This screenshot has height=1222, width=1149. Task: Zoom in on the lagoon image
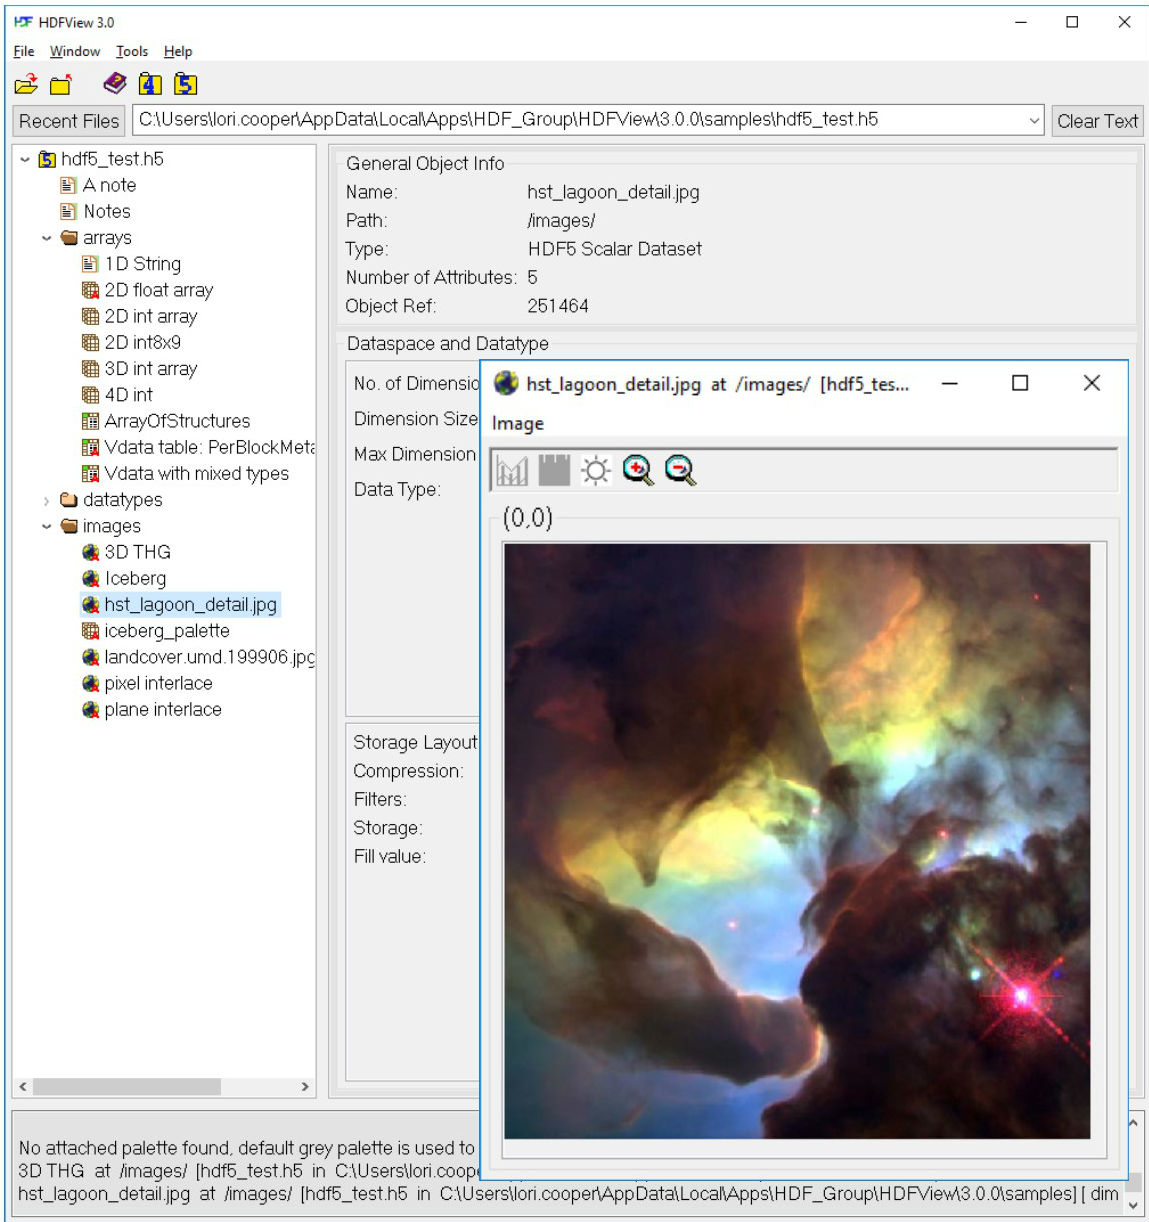(x=638, y=470)
